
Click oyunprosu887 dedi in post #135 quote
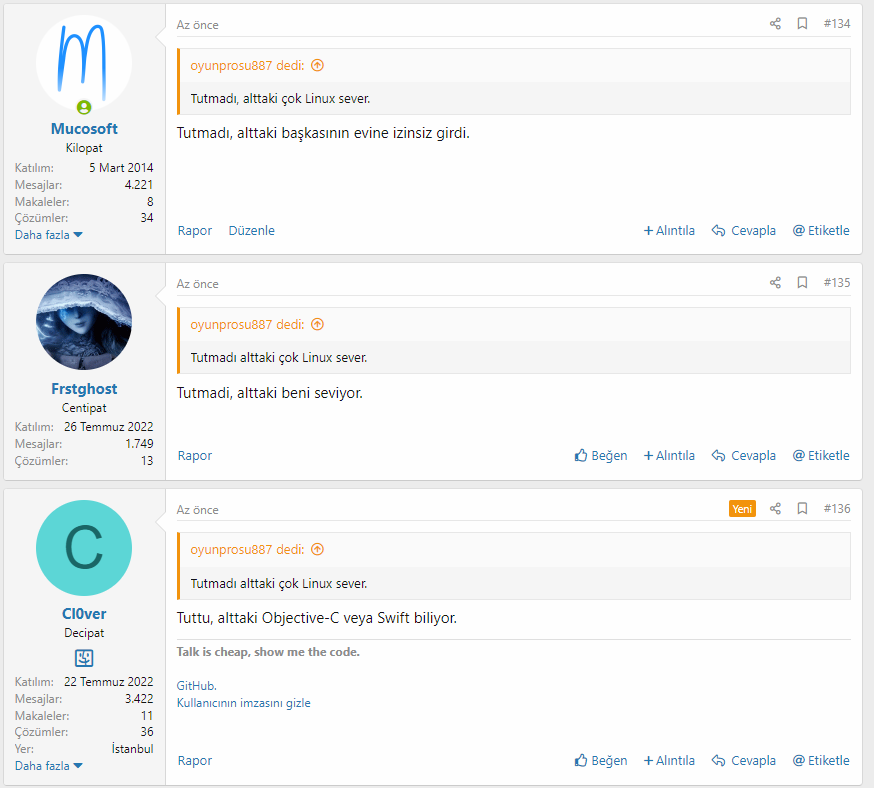pos(247,324)
